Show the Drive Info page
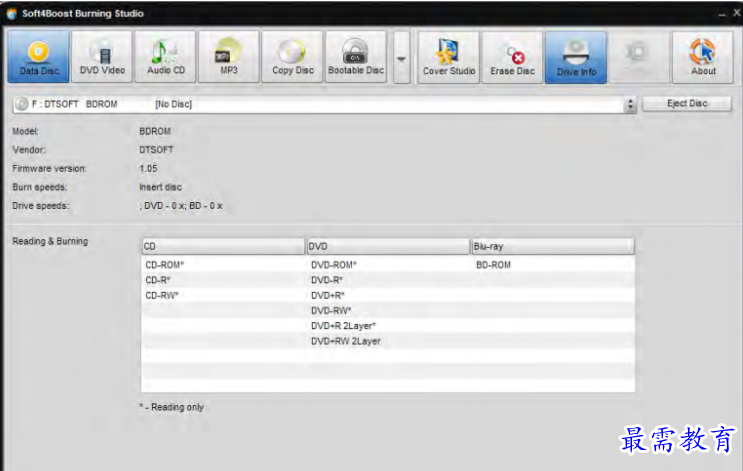 click(576, 58)
